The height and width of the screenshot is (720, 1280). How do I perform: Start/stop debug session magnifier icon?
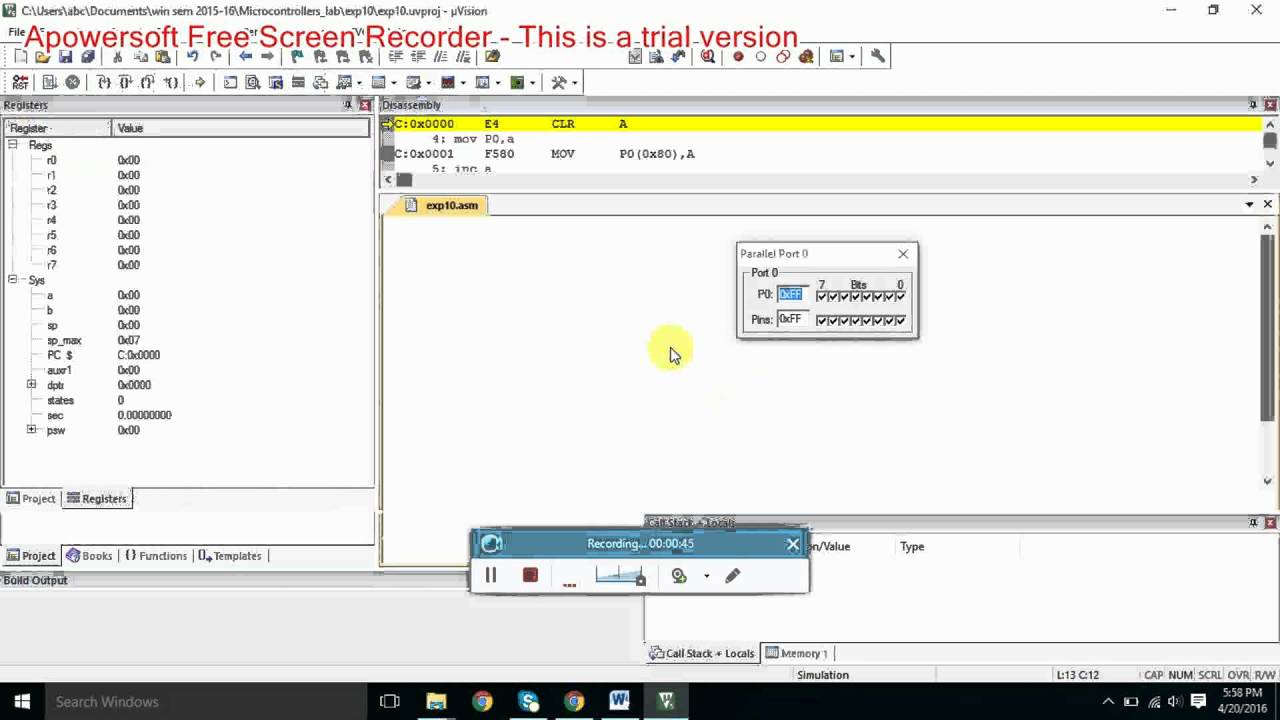coord(707,56)
